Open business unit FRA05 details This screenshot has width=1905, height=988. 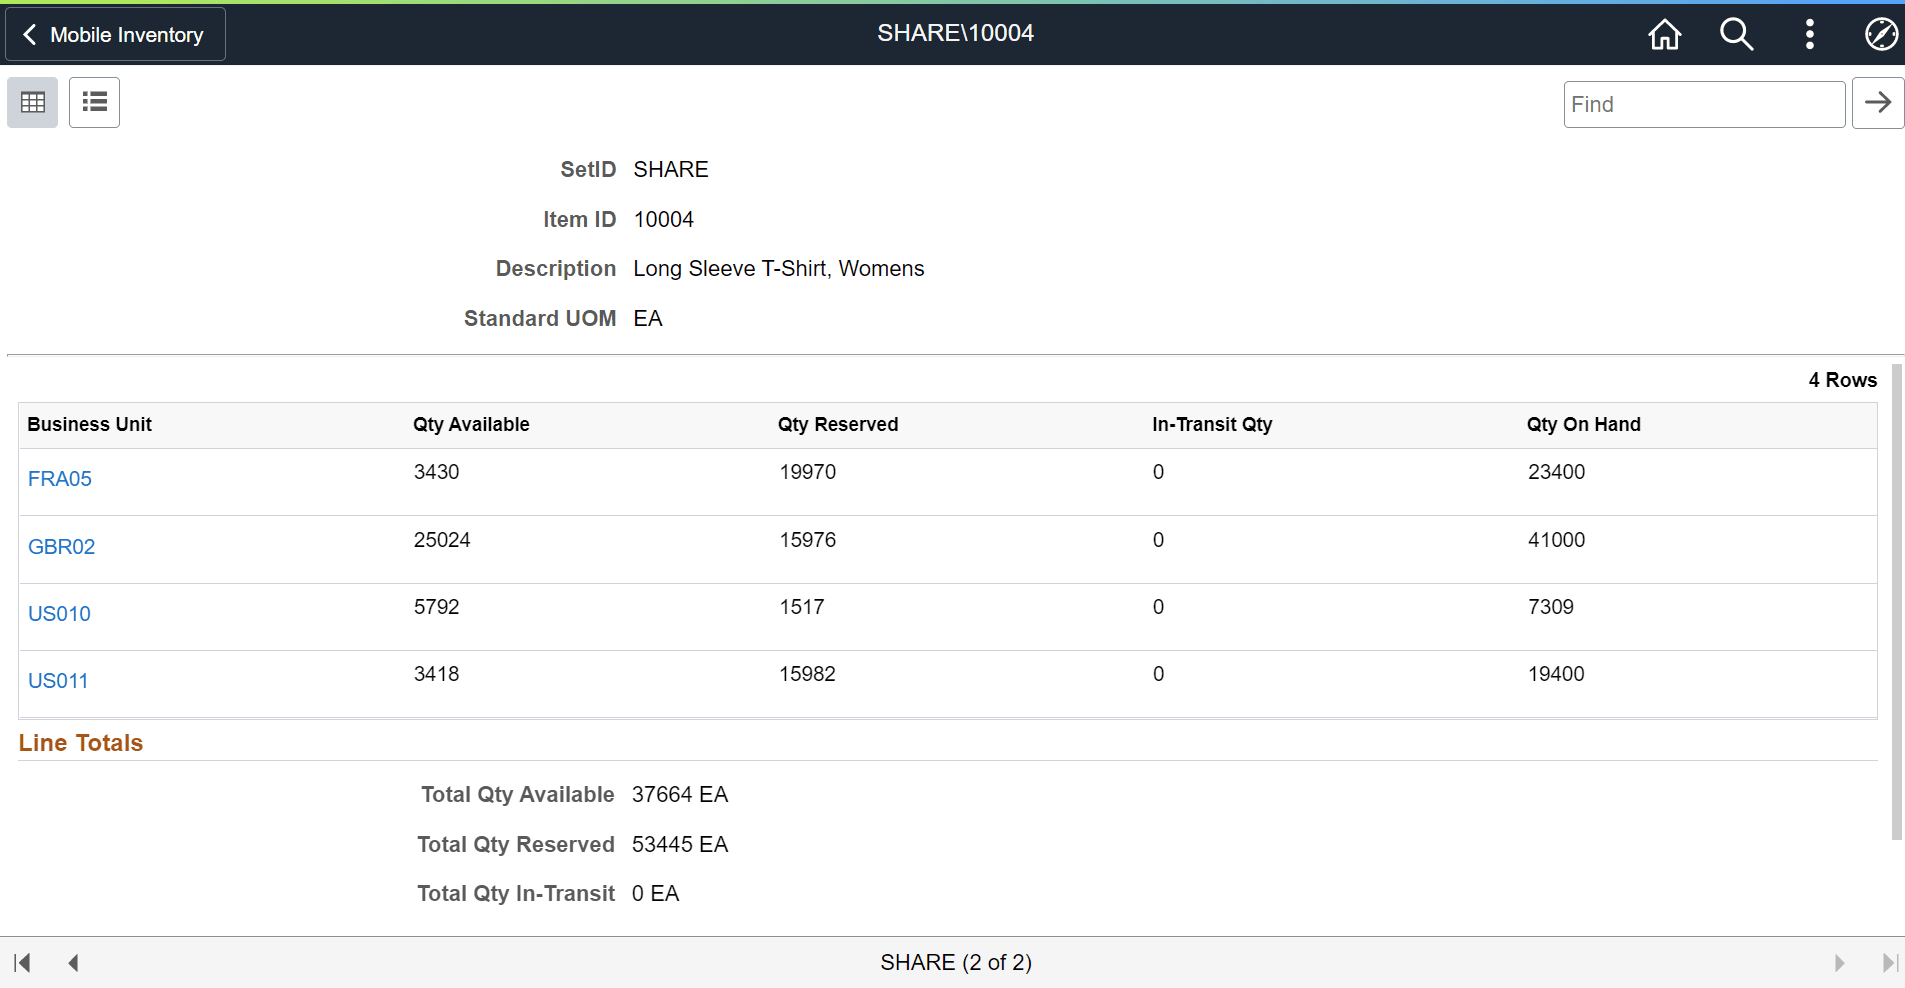(59, 478)
